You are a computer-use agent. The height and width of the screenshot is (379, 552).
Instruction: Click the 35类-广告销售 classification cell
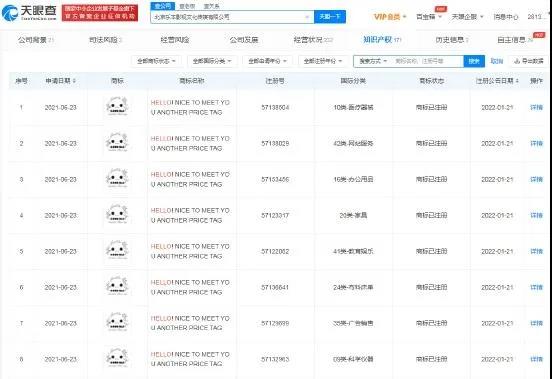click(353, 323)
